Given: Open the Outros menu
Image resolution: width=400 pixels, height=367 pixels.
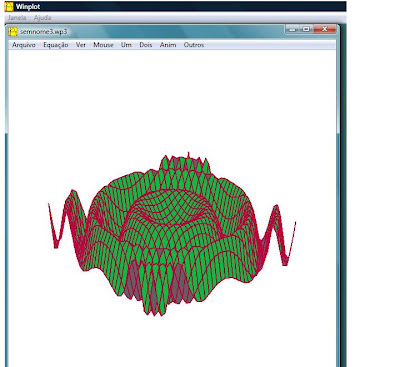Looking at the screenshot, I should click(194, 45).
